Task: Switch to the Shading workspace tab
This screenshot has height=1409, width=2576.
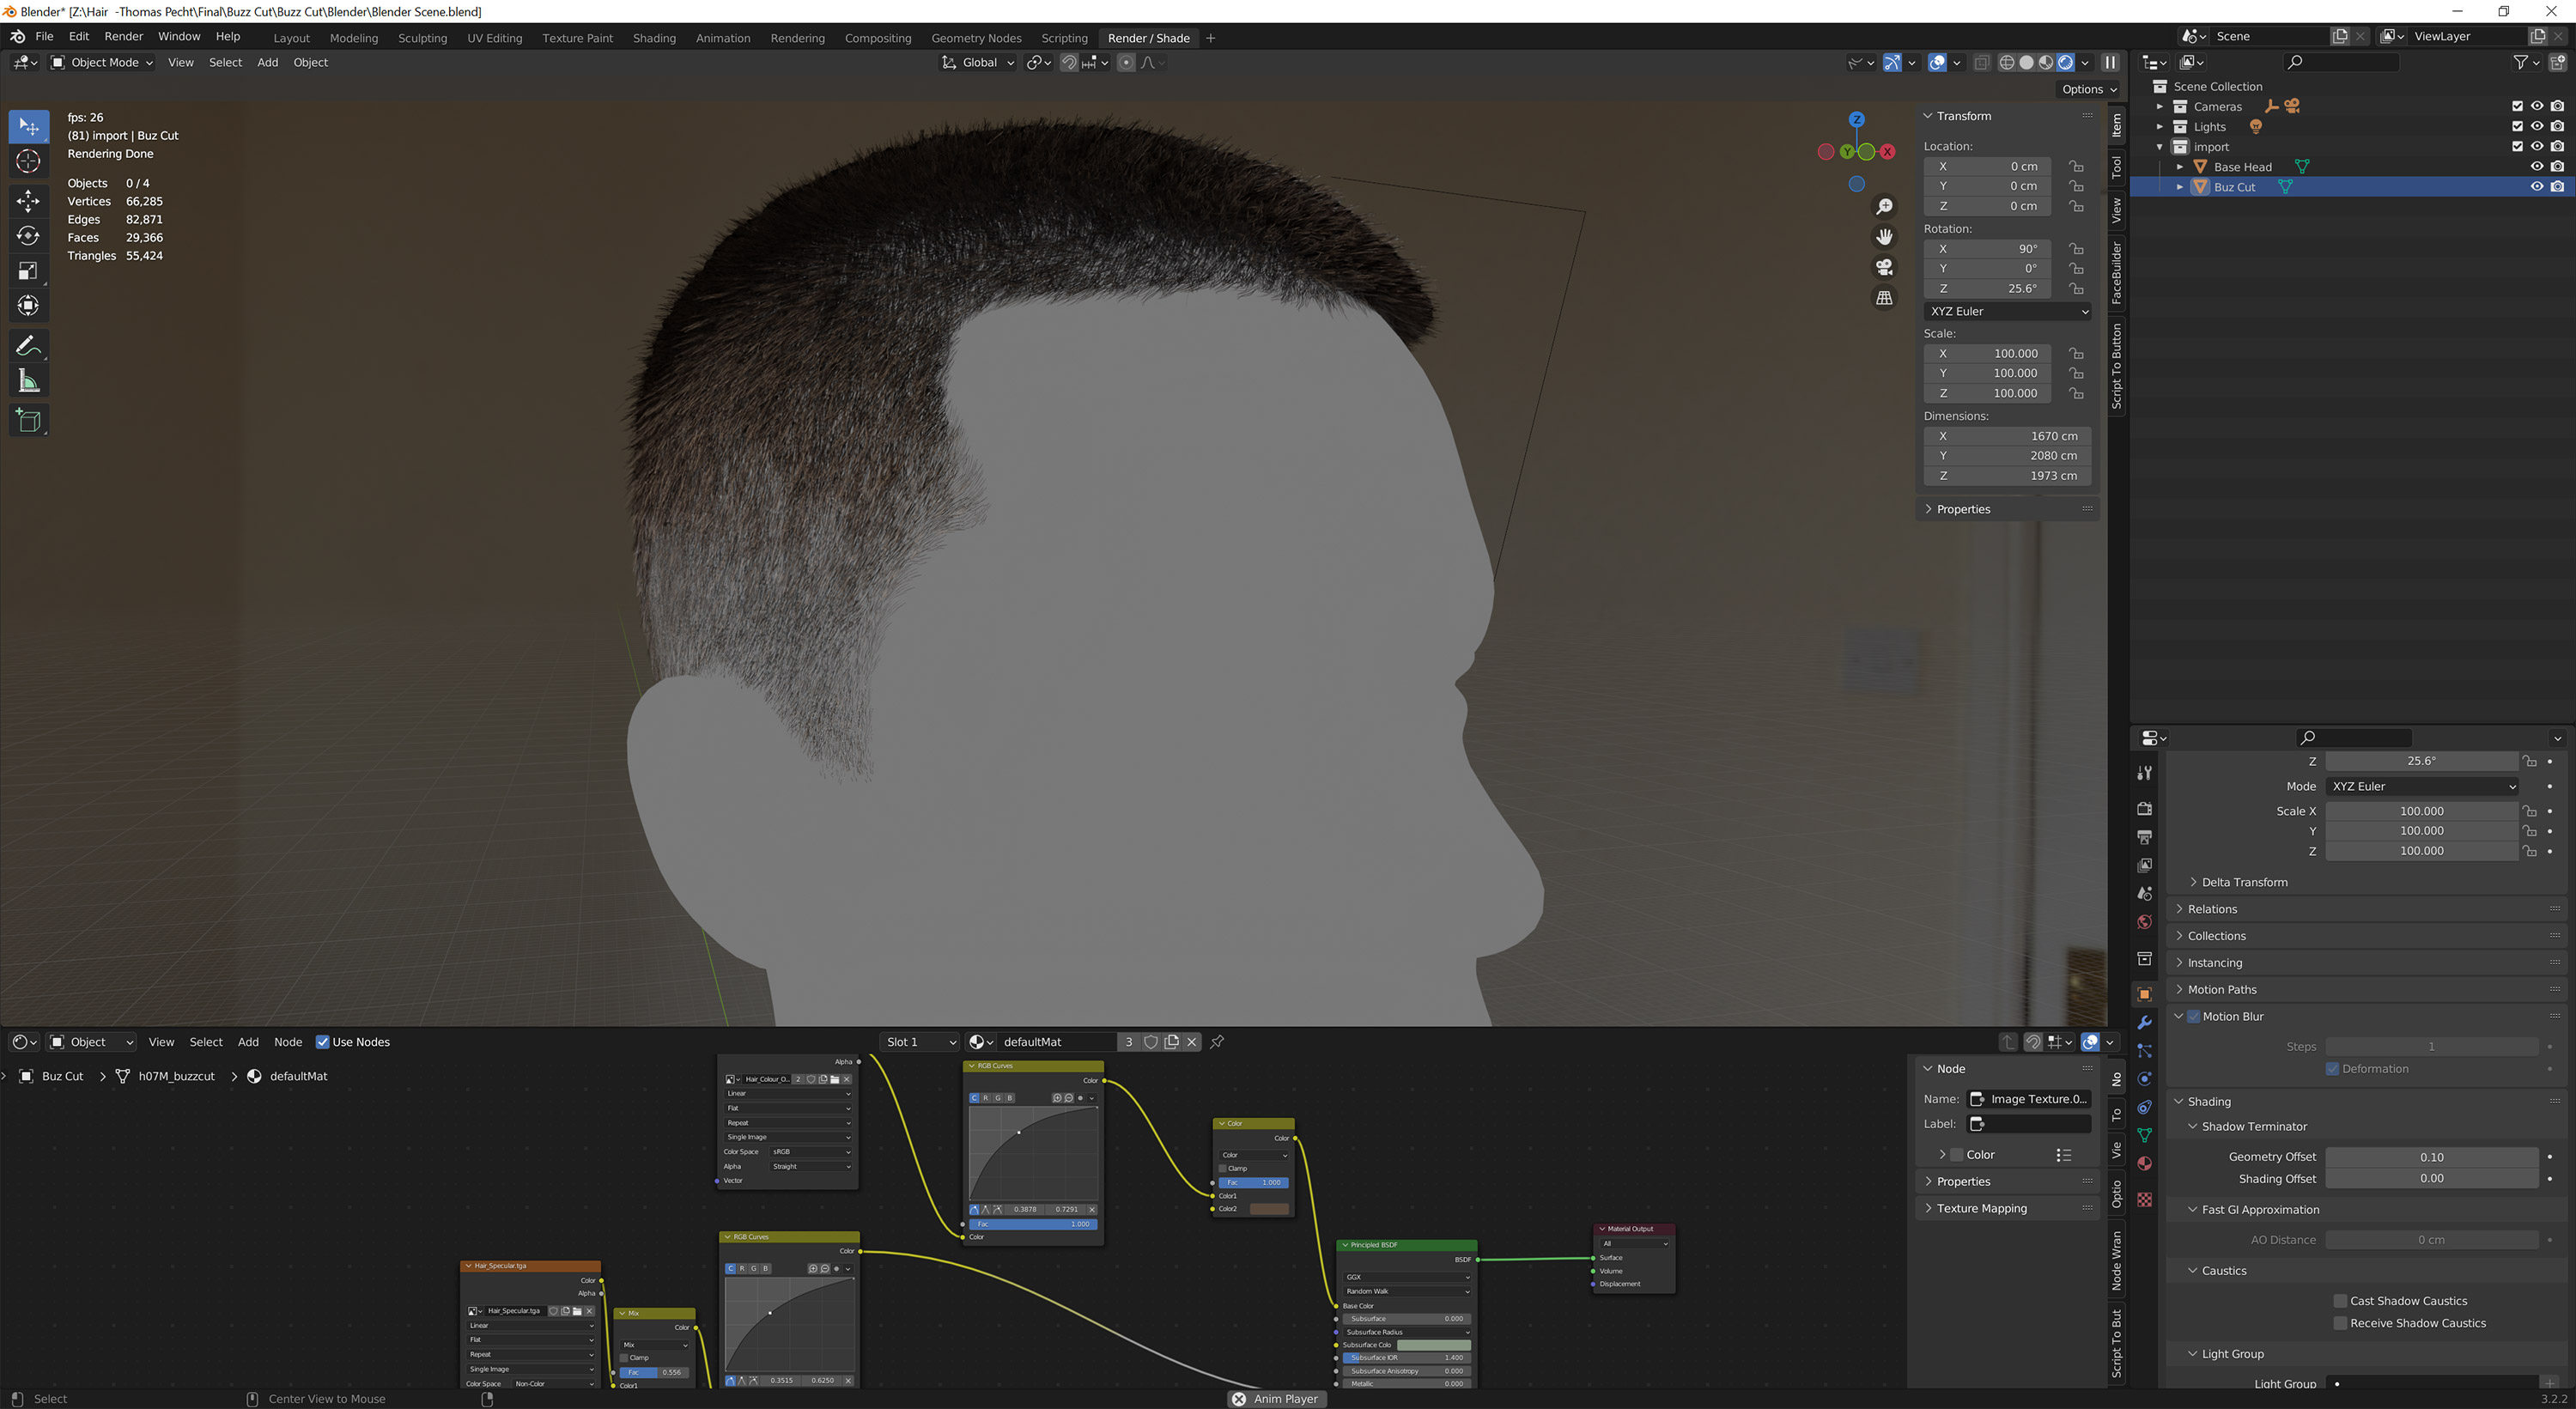Action: tap(654, 38)
